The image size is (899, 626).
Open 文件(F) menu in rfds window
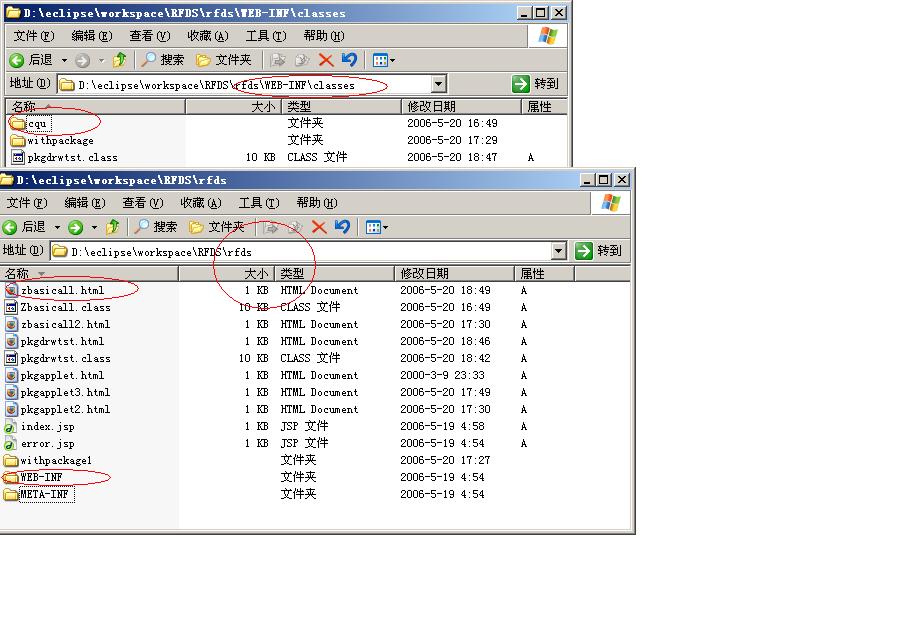27,203
